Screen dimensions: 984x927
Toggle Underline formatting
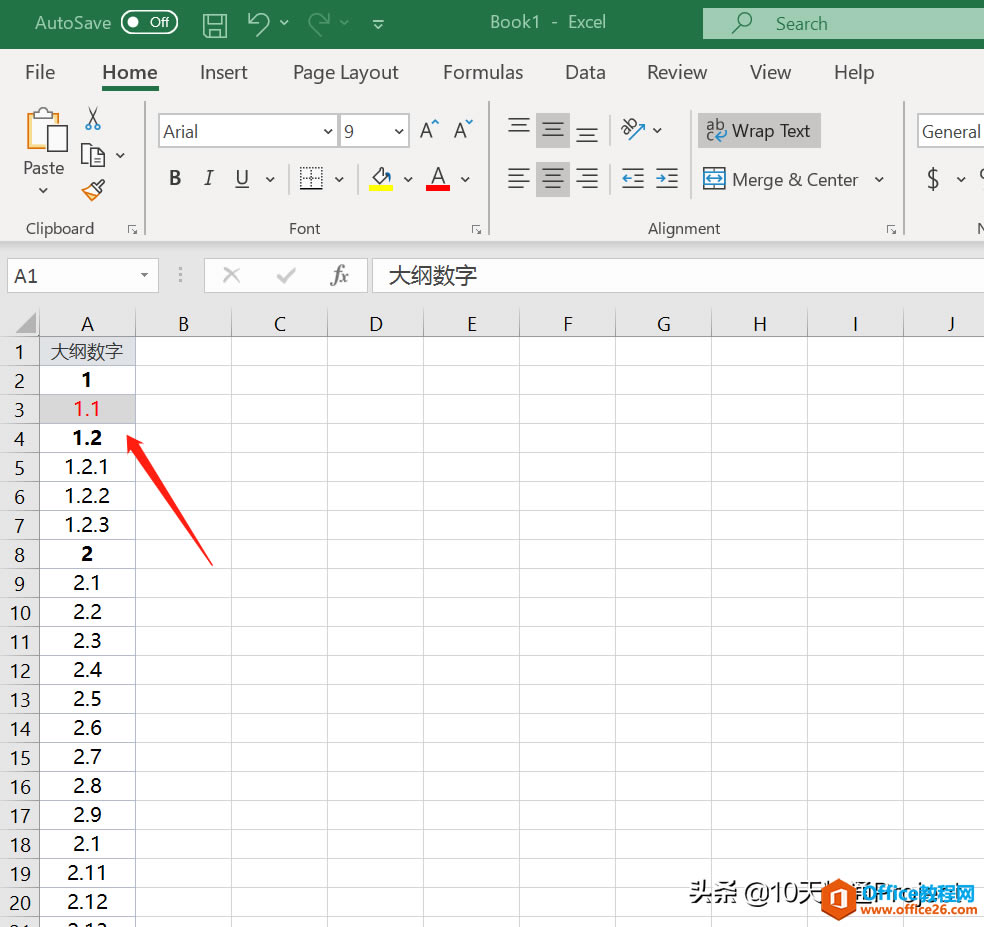coord(242,179)
